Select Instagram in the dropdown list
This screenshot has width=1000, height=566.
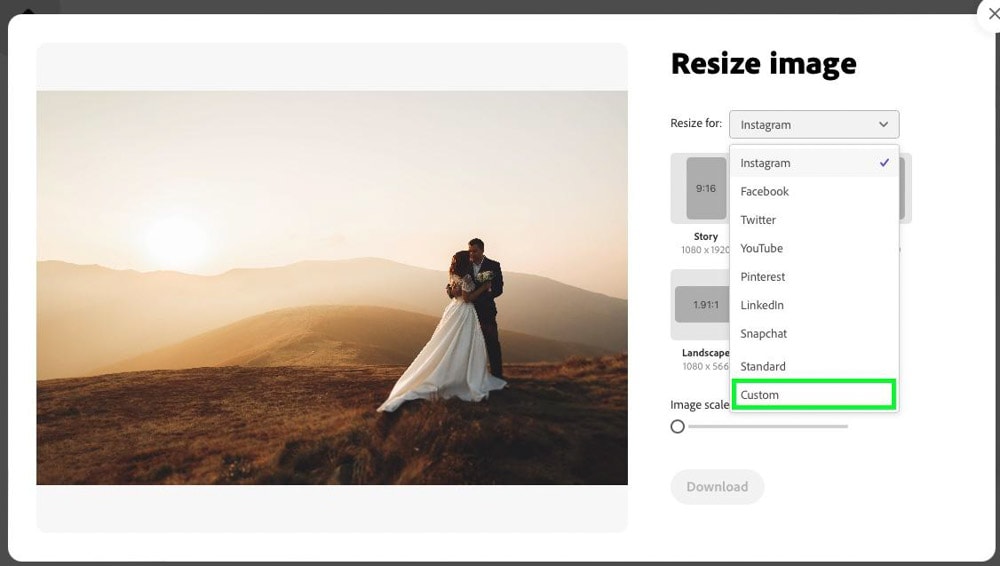coord(814,163)
